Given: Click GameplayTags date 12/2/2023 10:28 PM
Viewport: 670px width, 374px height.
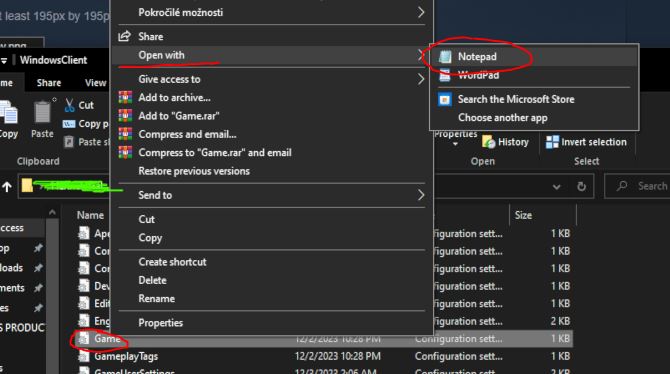Looking at the screenshot, I should coord(338,356).
